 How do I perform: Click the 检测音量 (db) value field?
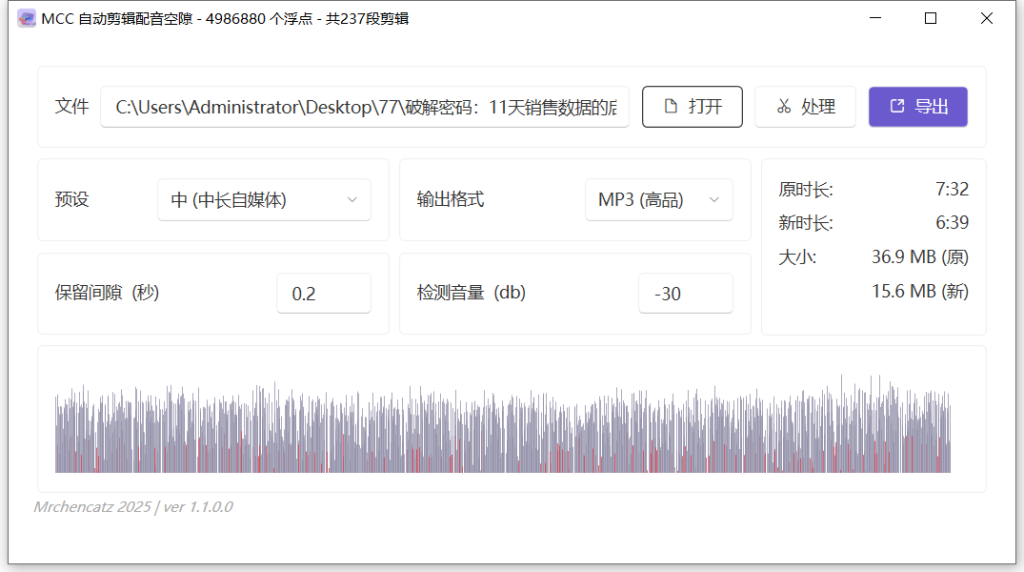pyautogui.click(x=685, y=294)
